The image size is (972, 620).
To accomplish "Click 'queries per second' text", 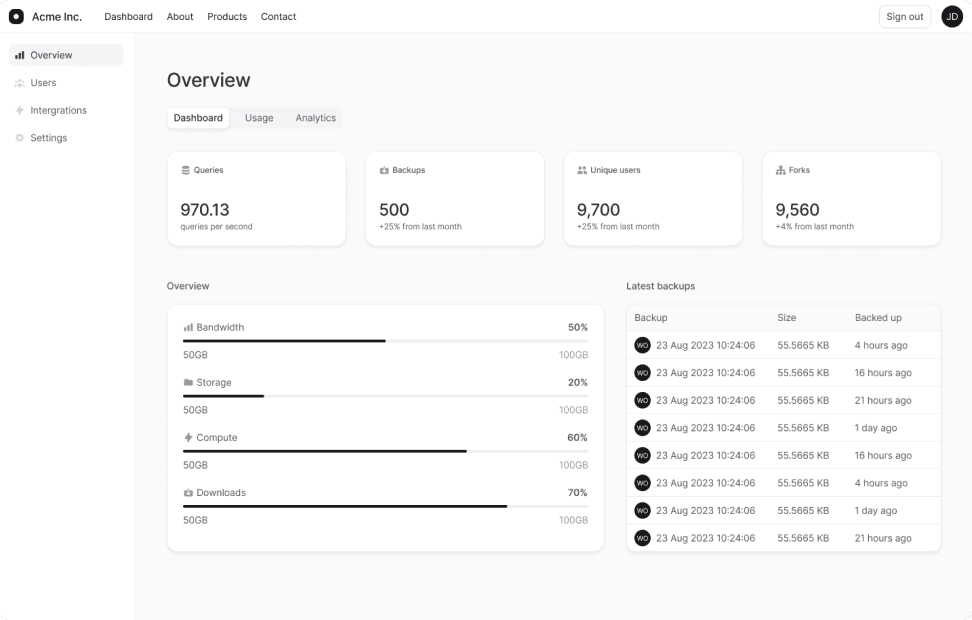I will click(x=216, y=227).
